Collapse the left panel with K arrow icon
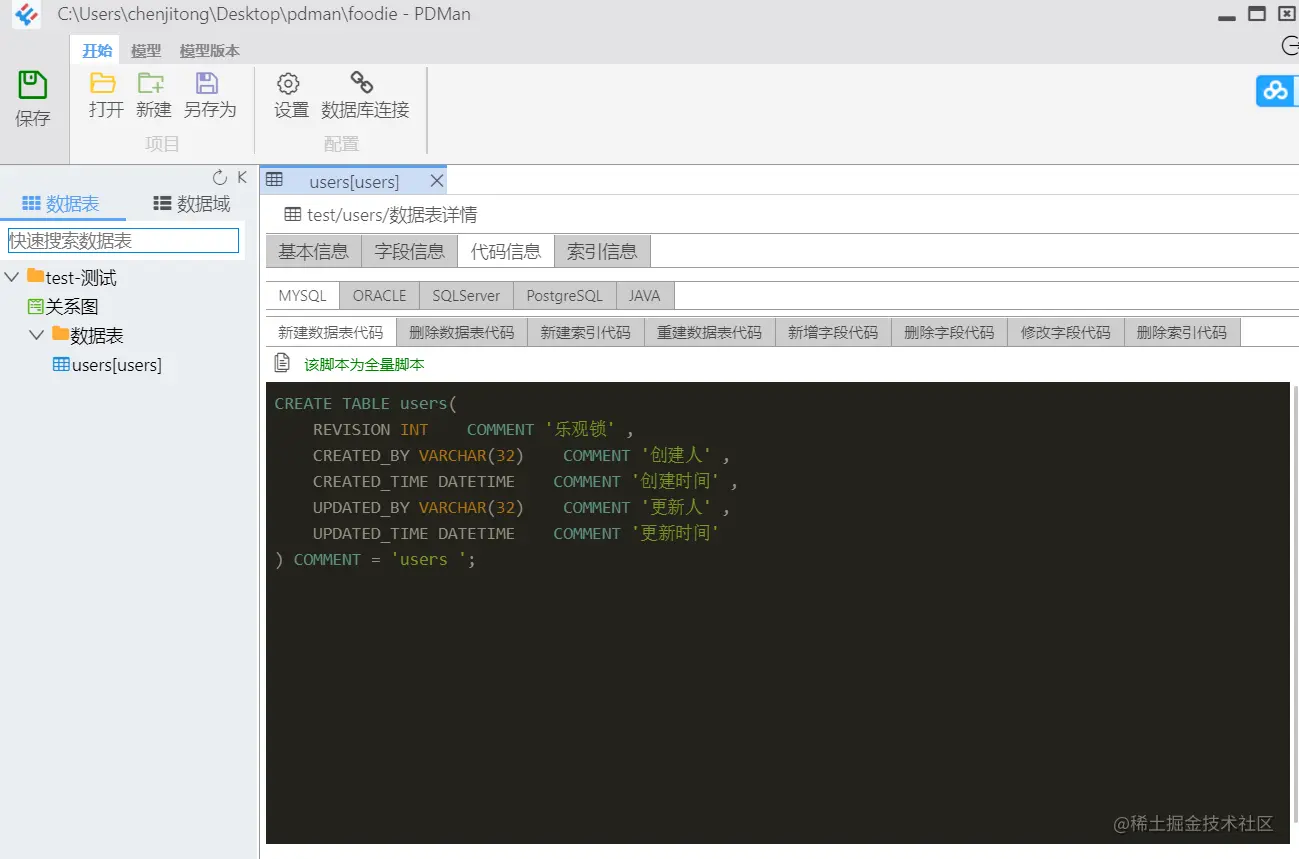 (x=242, y=177)
